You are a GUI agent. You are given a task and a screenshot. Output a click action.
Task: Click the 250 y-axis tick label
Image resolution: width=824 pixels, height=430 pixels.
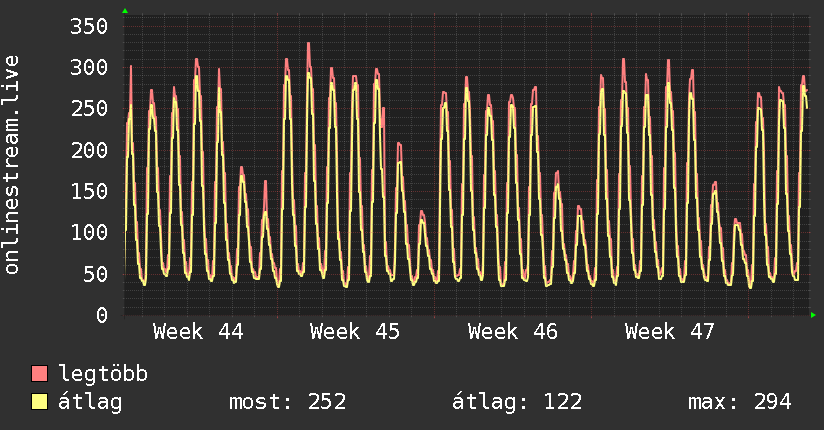point(89,109)
